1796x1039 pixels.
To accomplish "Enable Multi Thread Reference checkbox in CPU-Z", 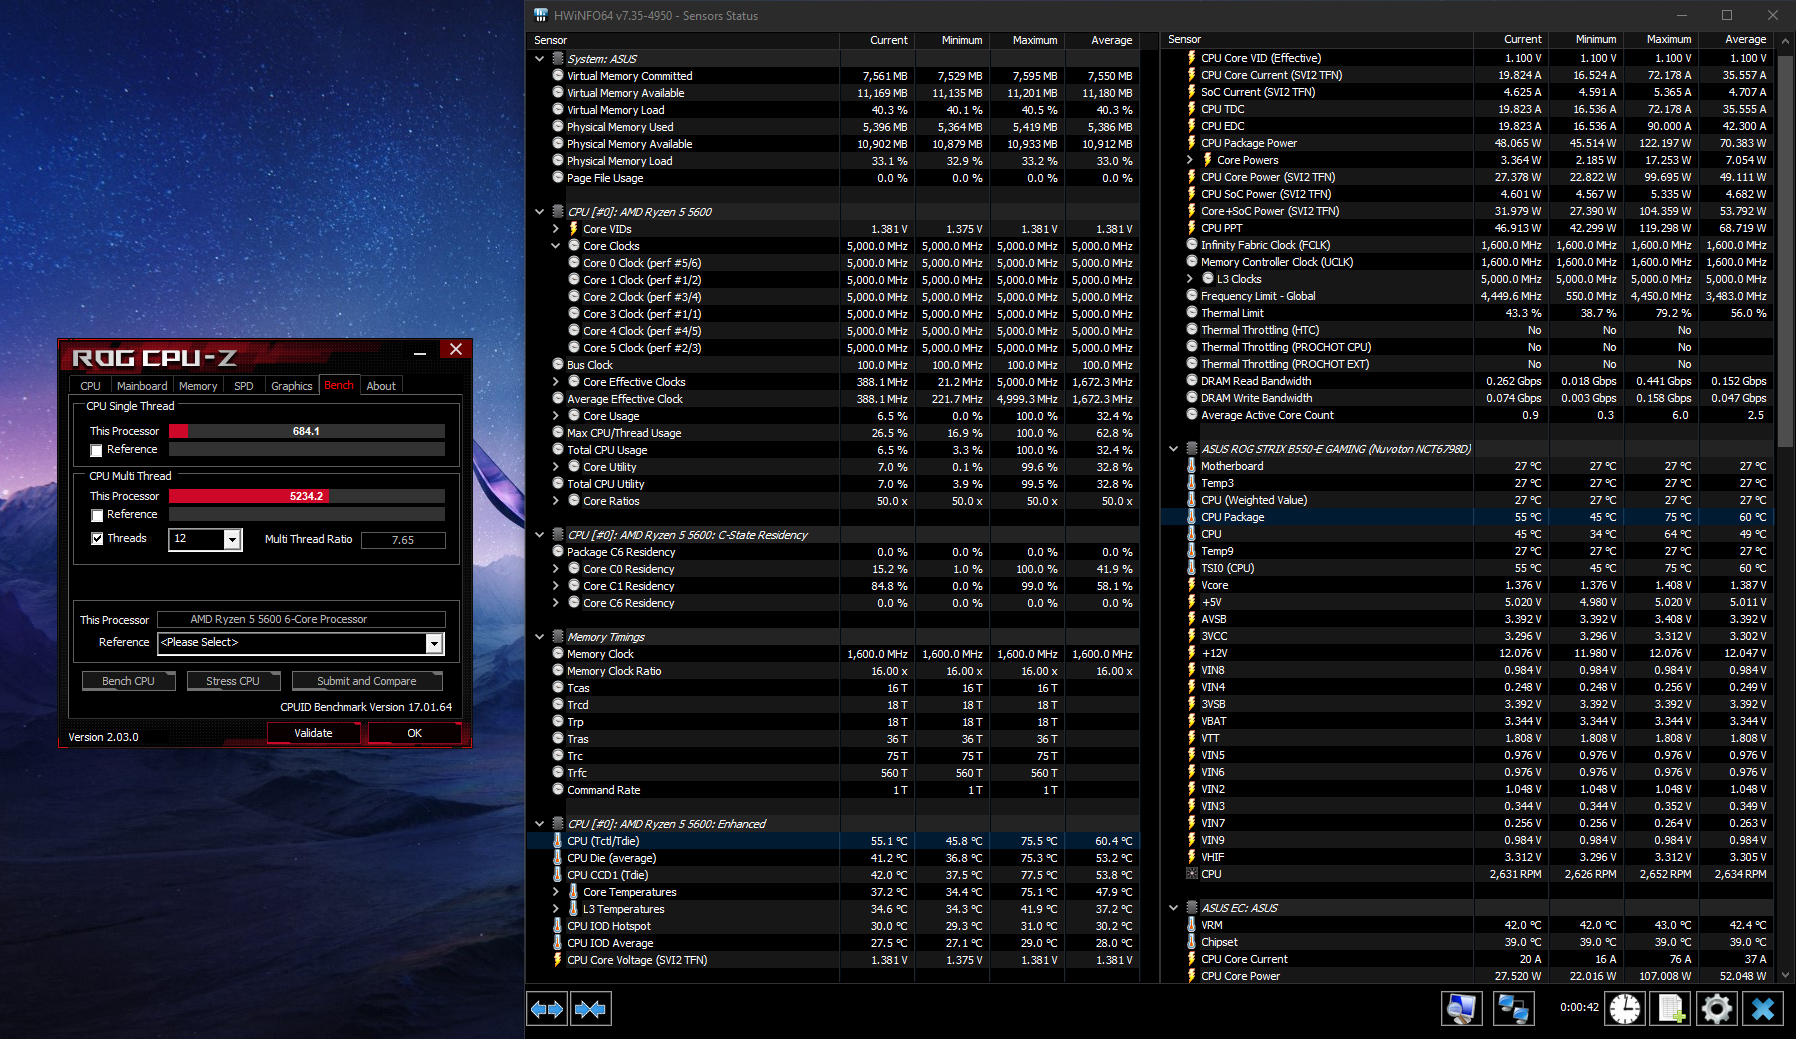I will (97, 516).
